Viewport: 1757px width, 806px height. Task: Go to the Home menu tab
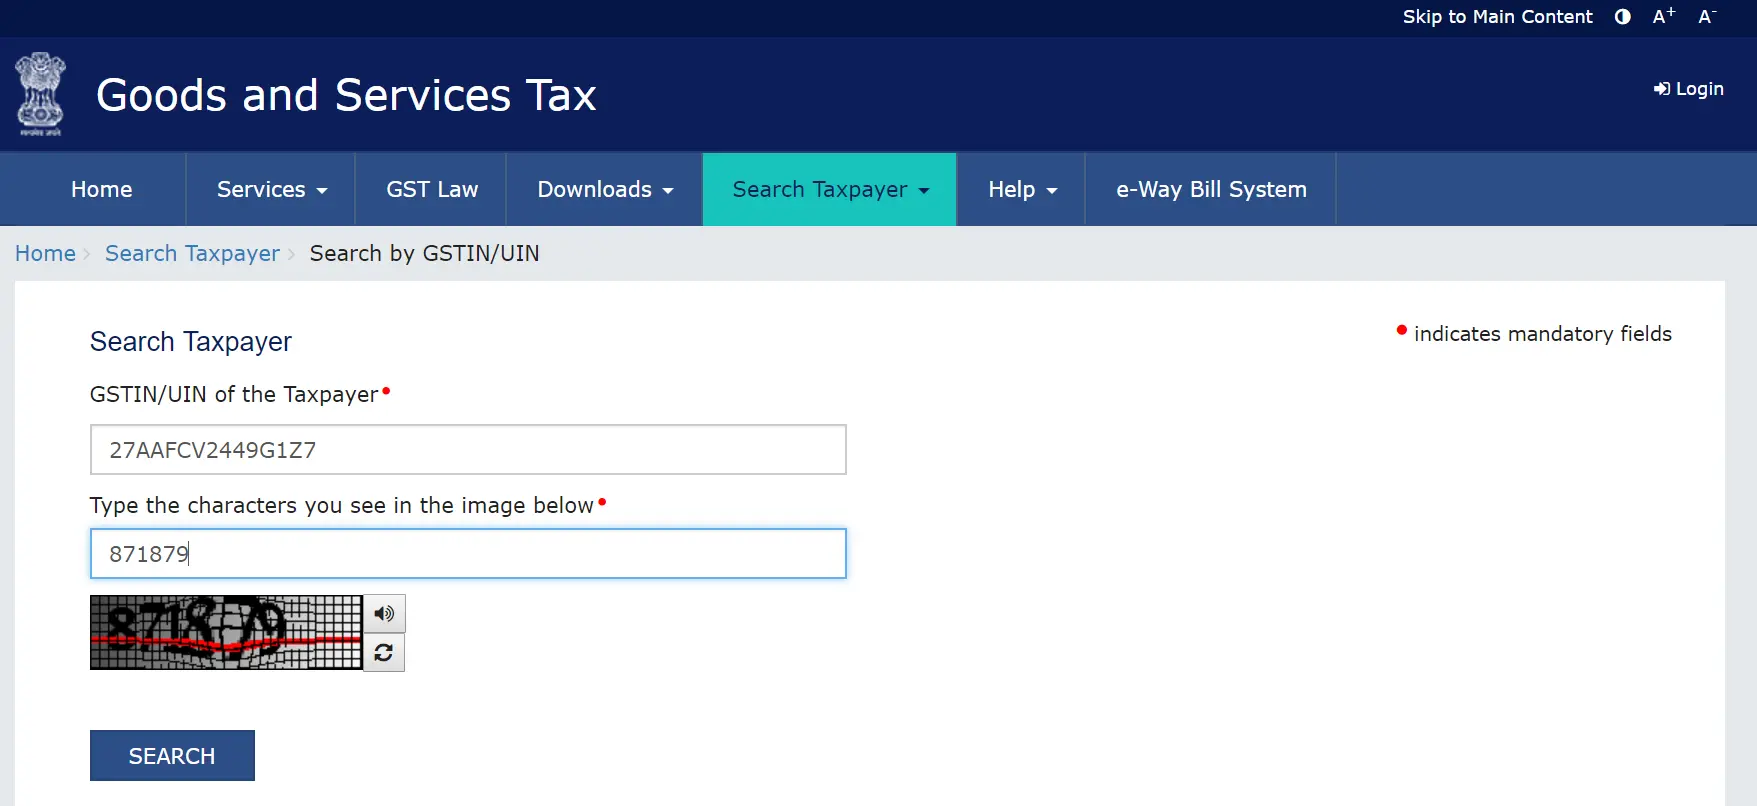click(101, 190)
